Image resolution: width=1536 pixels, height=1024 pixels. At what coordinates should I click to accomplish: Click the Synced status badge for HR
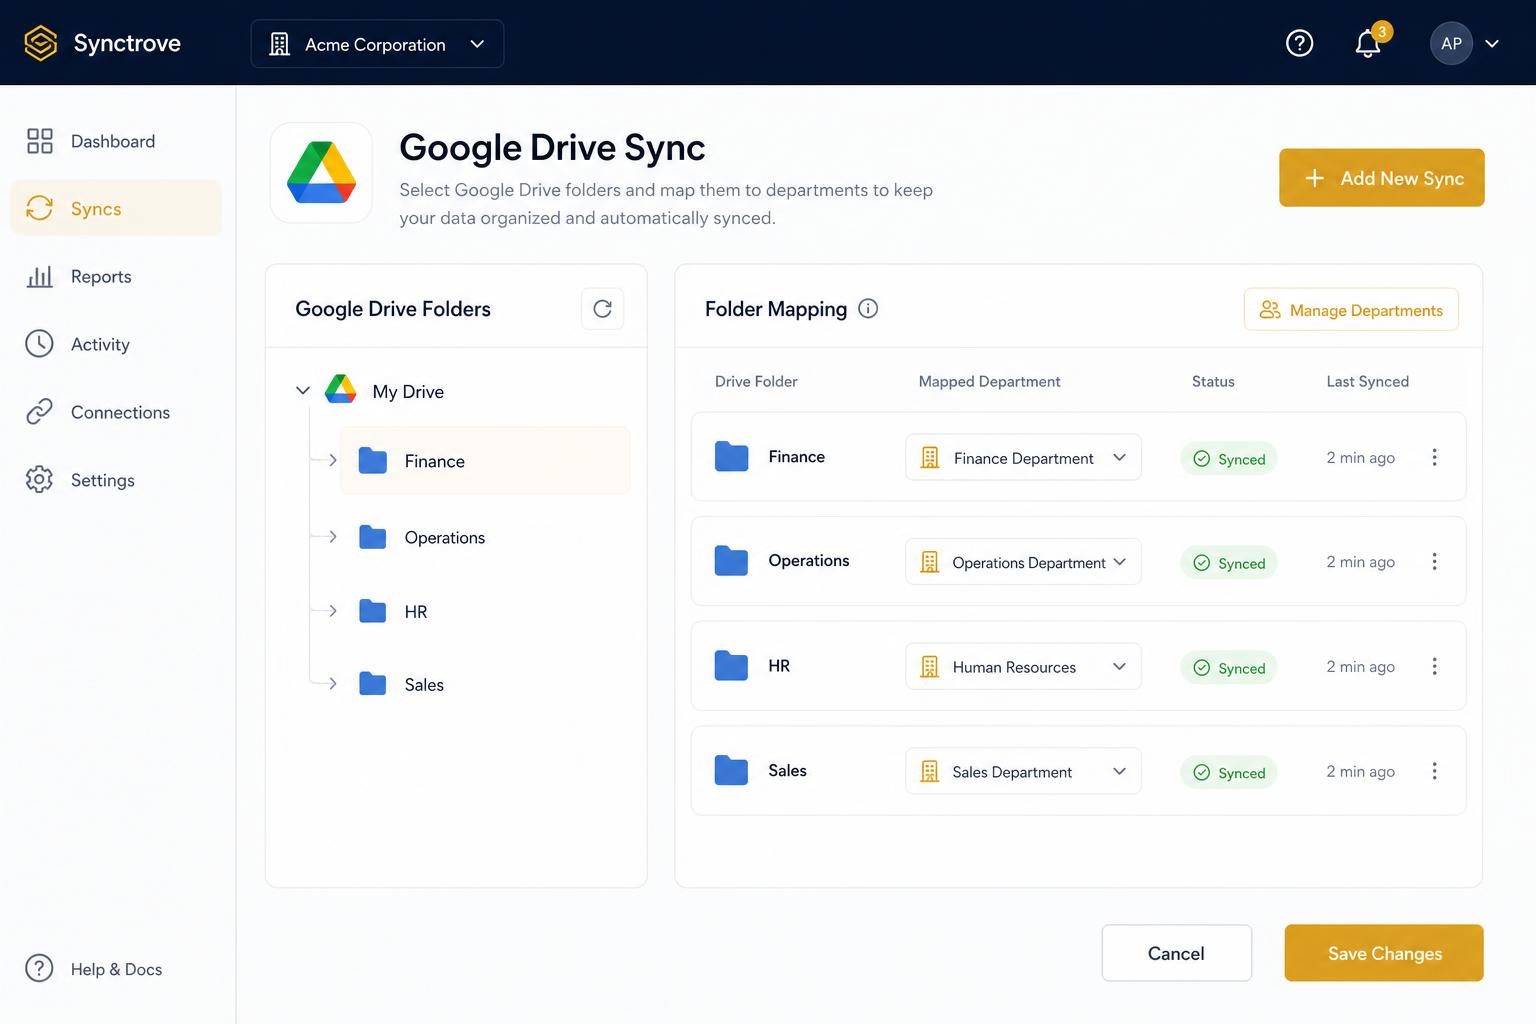1229,667
